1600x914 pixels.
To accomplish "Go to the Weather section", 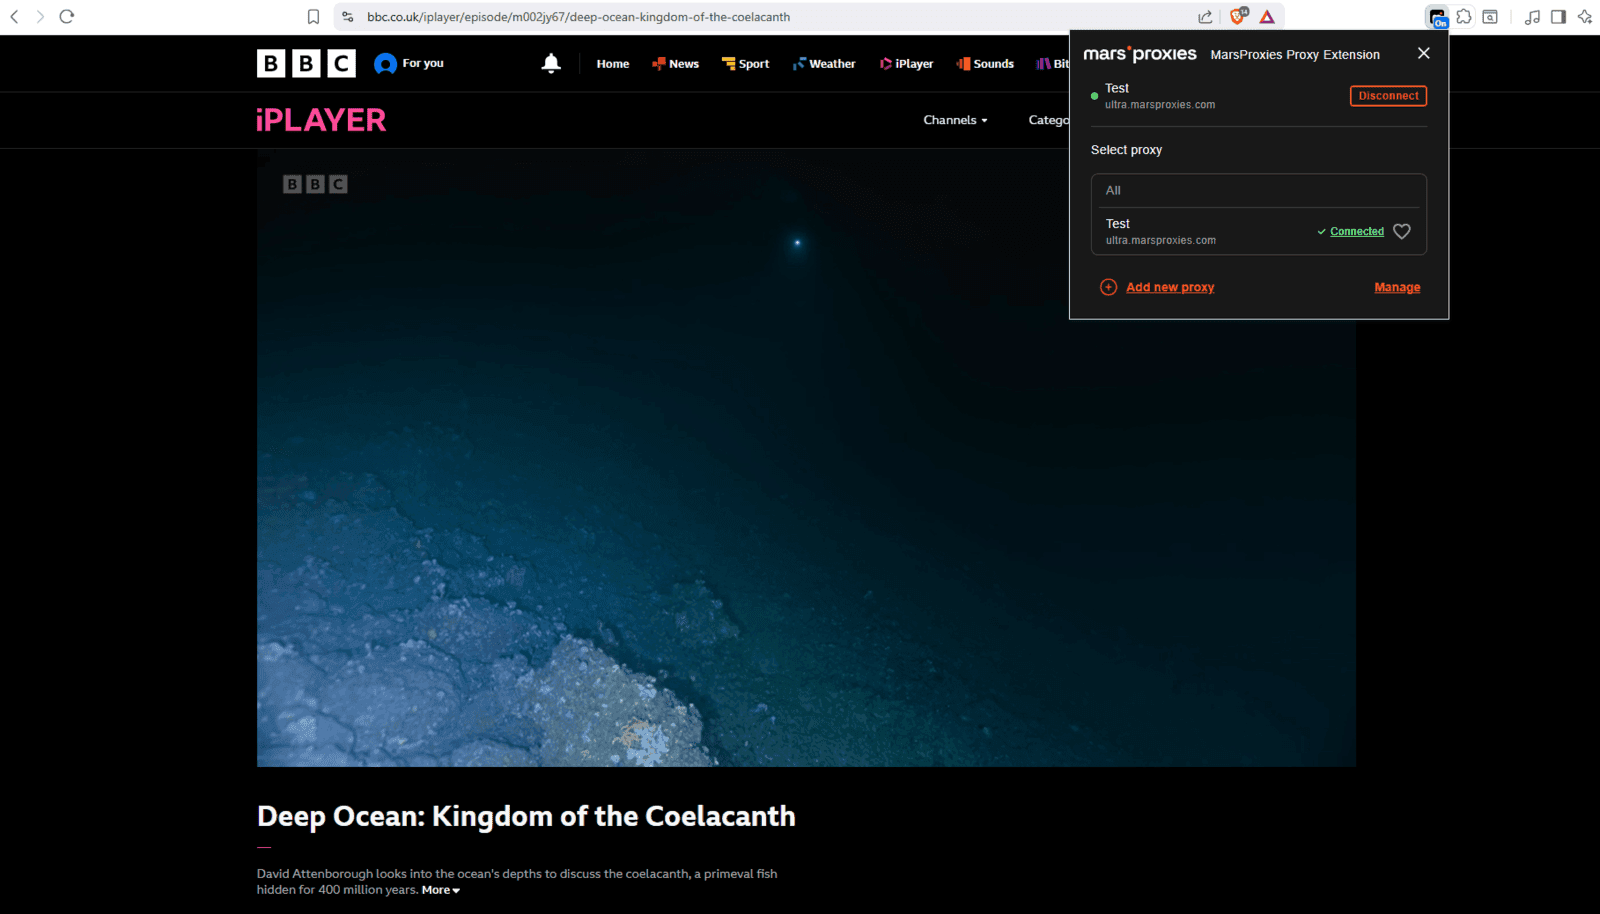I will (x=824, y=64).
